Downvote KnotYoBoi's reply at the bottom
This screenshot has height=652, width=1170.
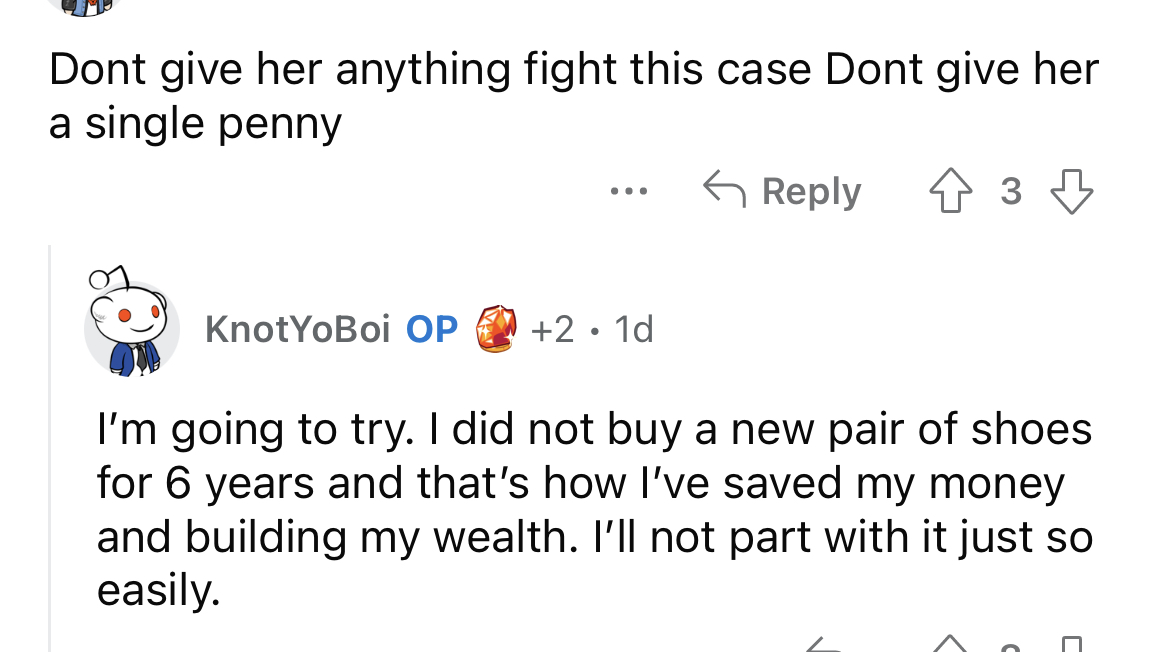point(1070,646)
